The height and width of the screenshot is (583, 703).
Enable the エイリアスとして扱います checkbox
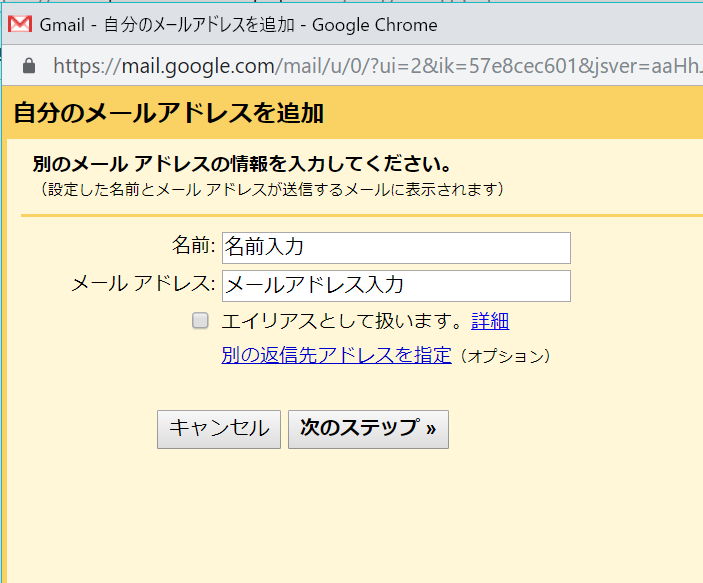coord(200,321)
